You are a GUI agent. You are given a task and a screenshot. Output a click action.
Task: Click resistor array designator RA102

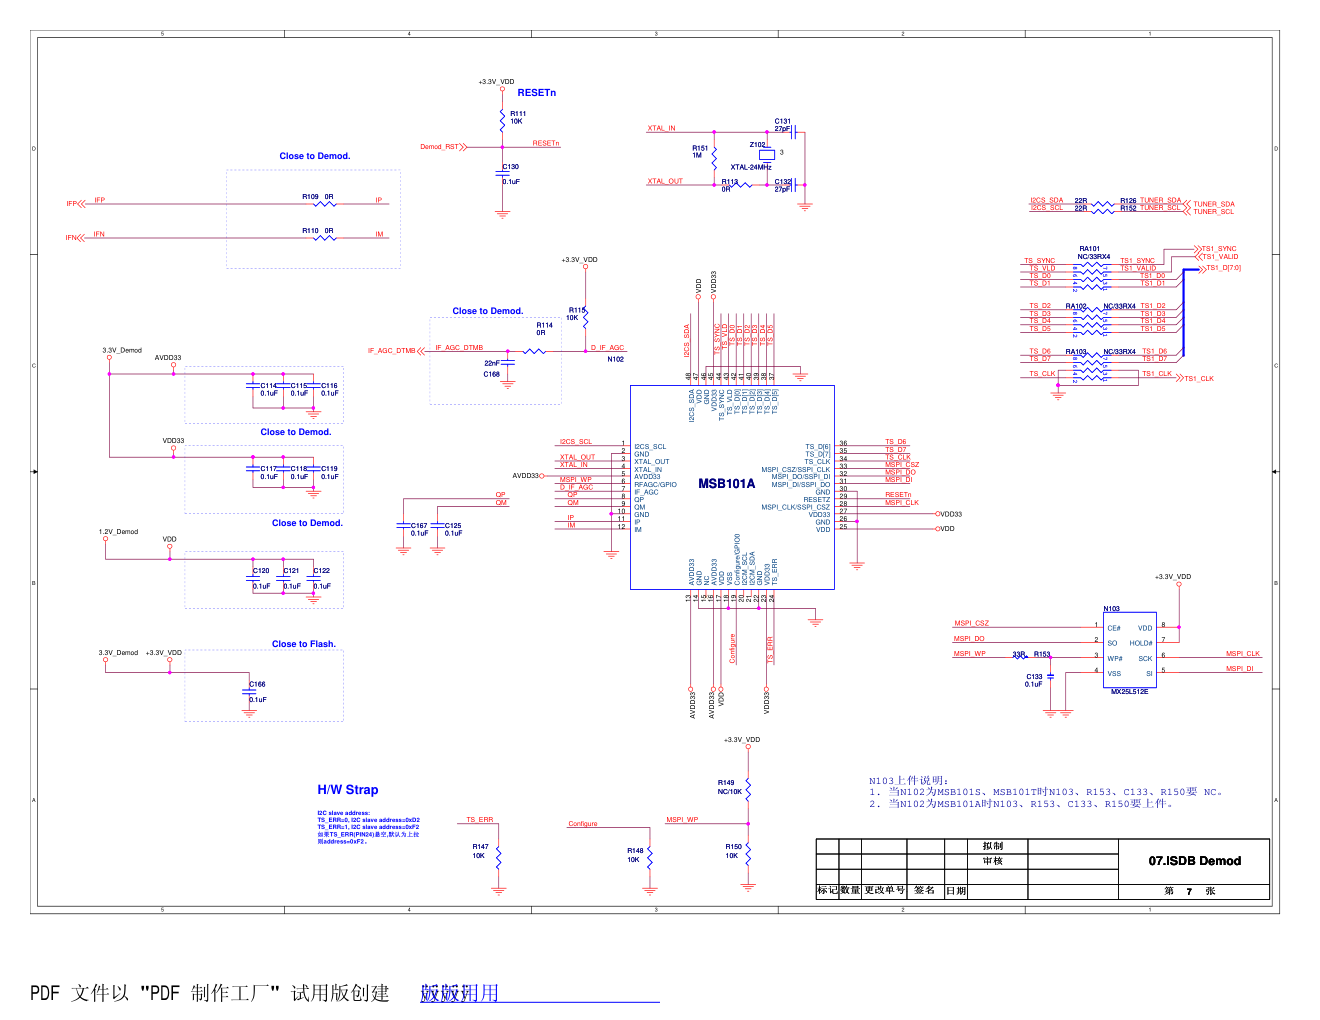[x=1076, y=307]
